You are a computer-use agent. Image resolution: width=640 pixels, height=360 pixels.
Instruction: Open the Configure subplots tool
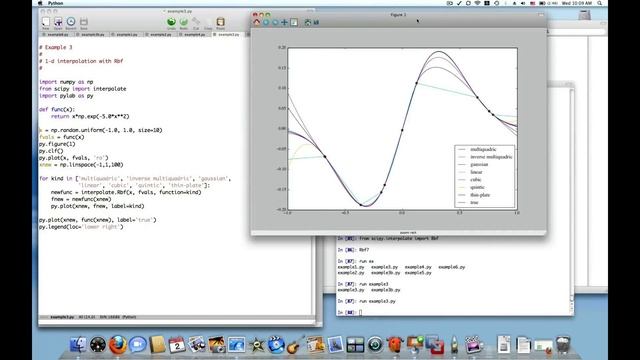[x=308, y=22]
